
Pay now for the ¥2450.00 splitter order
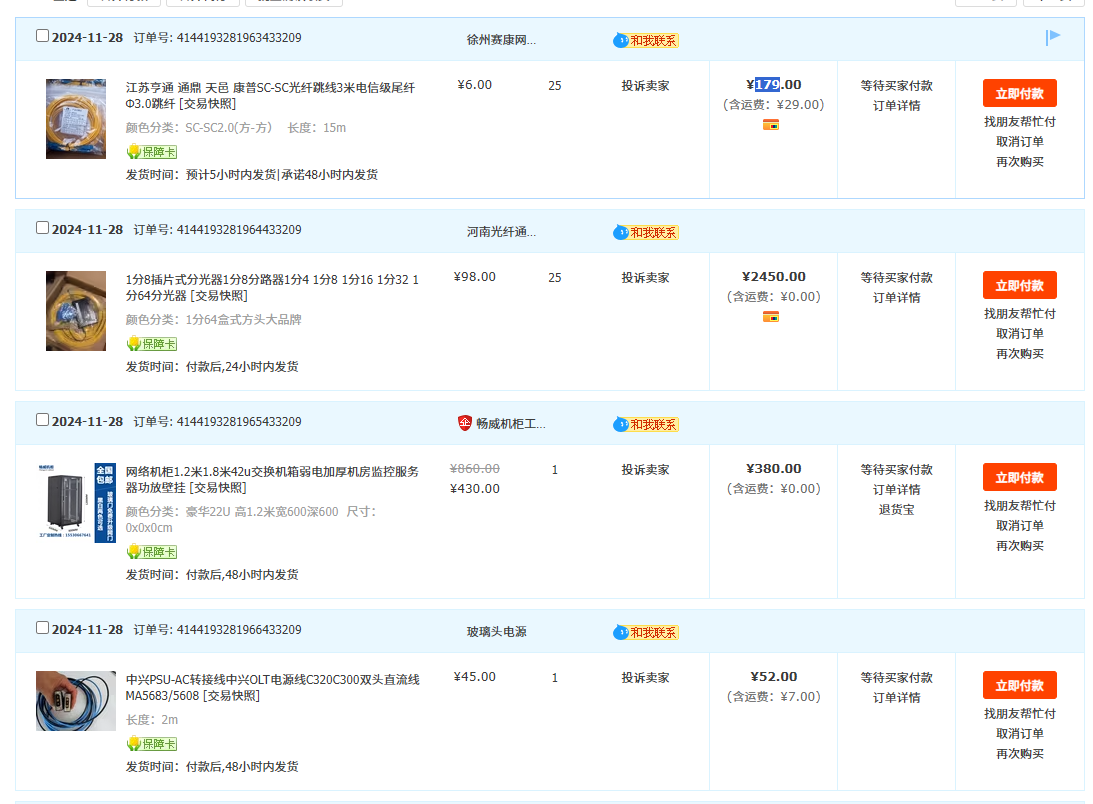(1019, 285)
